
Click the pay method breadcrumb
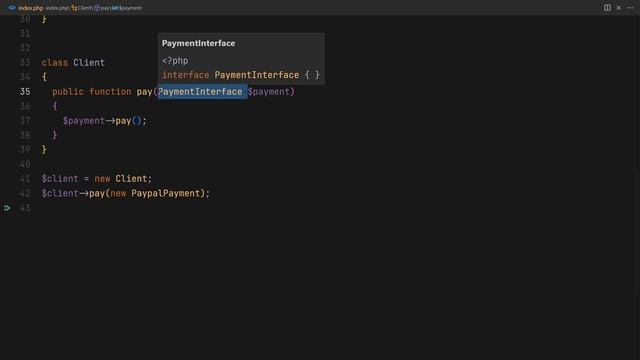click(x=102, y=8)
